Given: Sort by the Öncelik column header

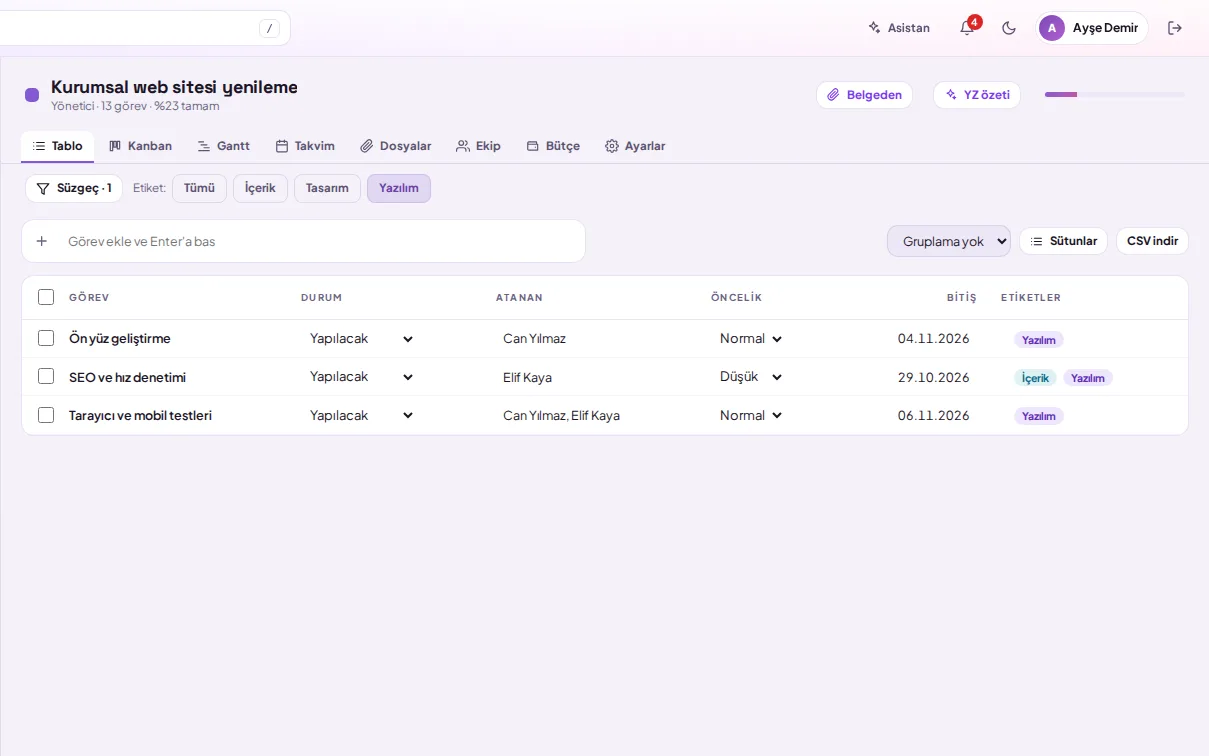Looking at the screenshot, I should tap(736, 298).
